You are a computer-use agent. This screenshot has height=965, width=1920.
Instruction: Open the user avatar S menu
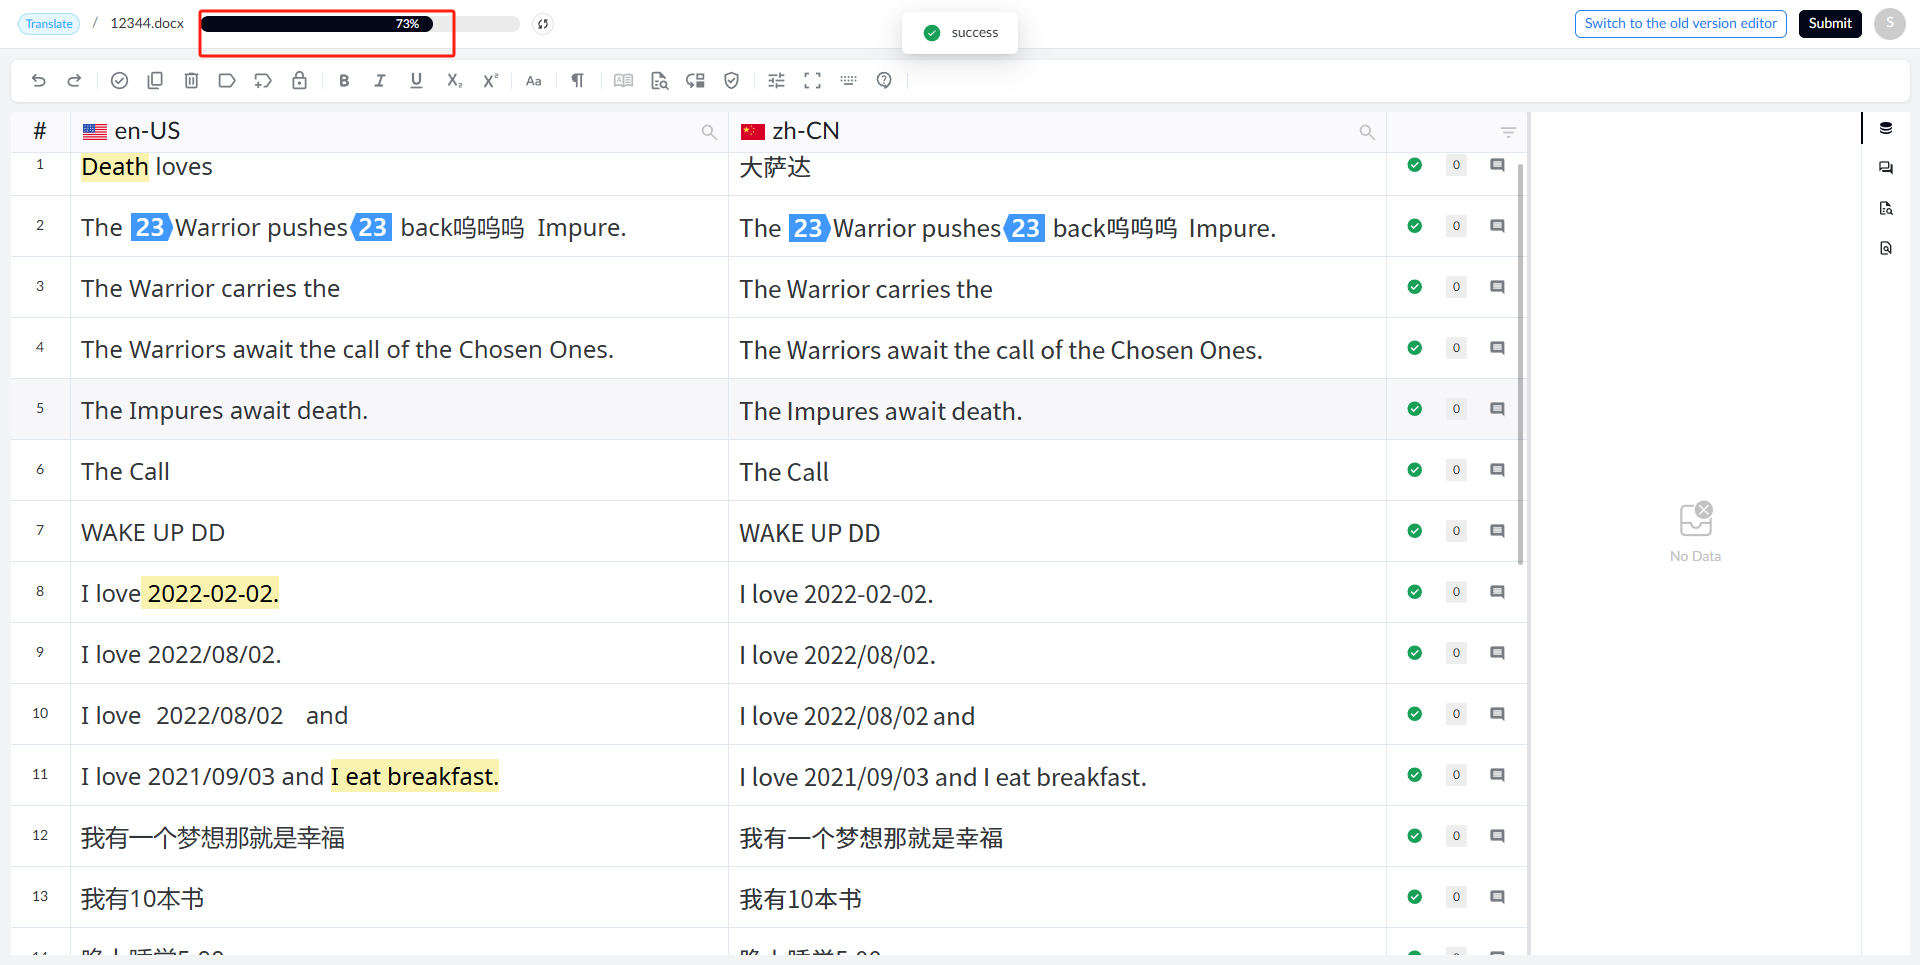[1889, 24]
